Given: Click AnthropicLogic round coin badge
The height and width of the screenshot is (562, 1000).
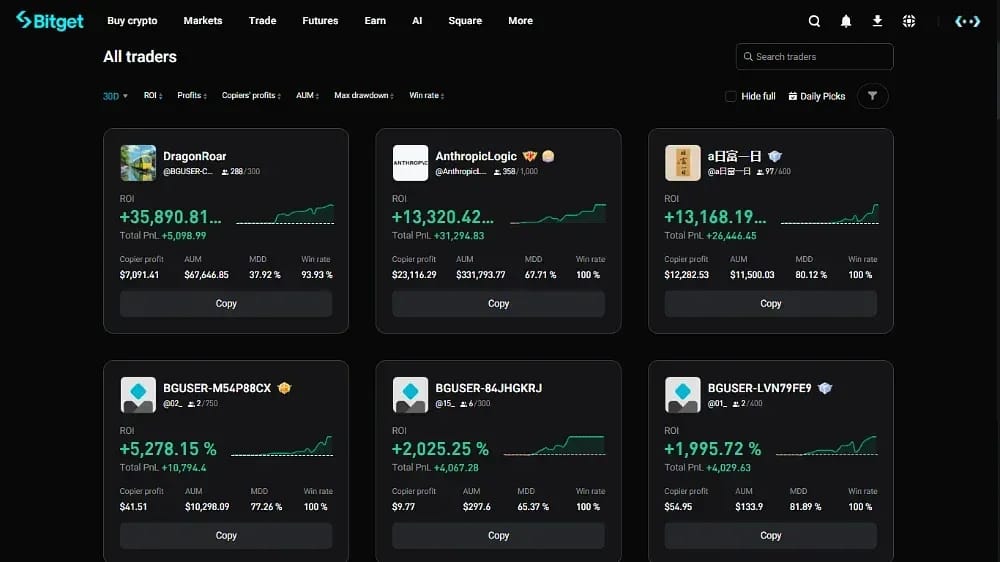Looking at the screenshot, I should pos(548,156).
